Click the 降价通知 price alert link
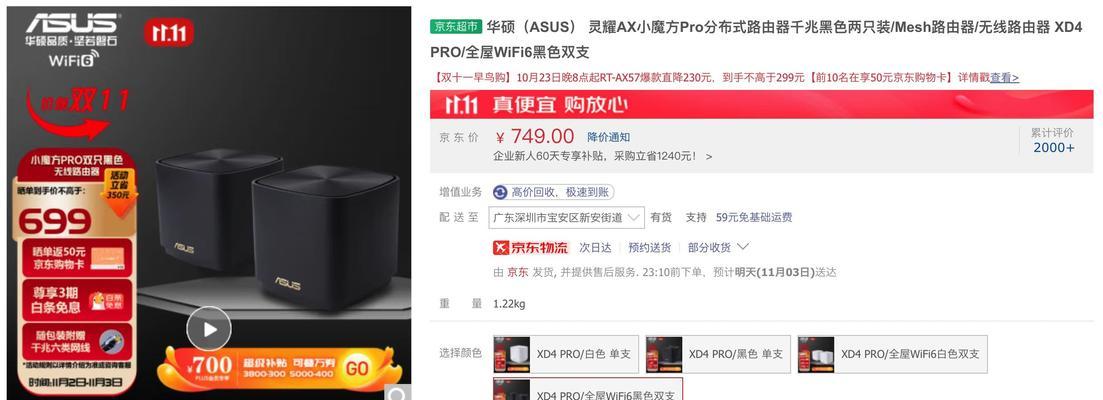Viewport: 1103px width, 400px height. 608,137
